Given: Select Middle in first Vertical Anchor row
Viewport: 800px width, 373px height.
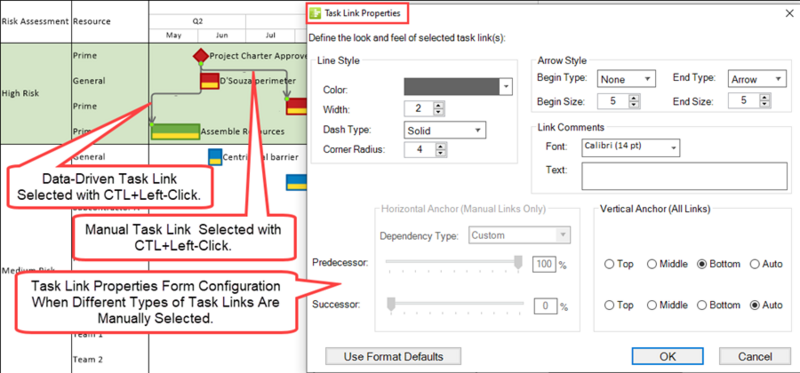Looking at the screenshot, I should 651,264.
